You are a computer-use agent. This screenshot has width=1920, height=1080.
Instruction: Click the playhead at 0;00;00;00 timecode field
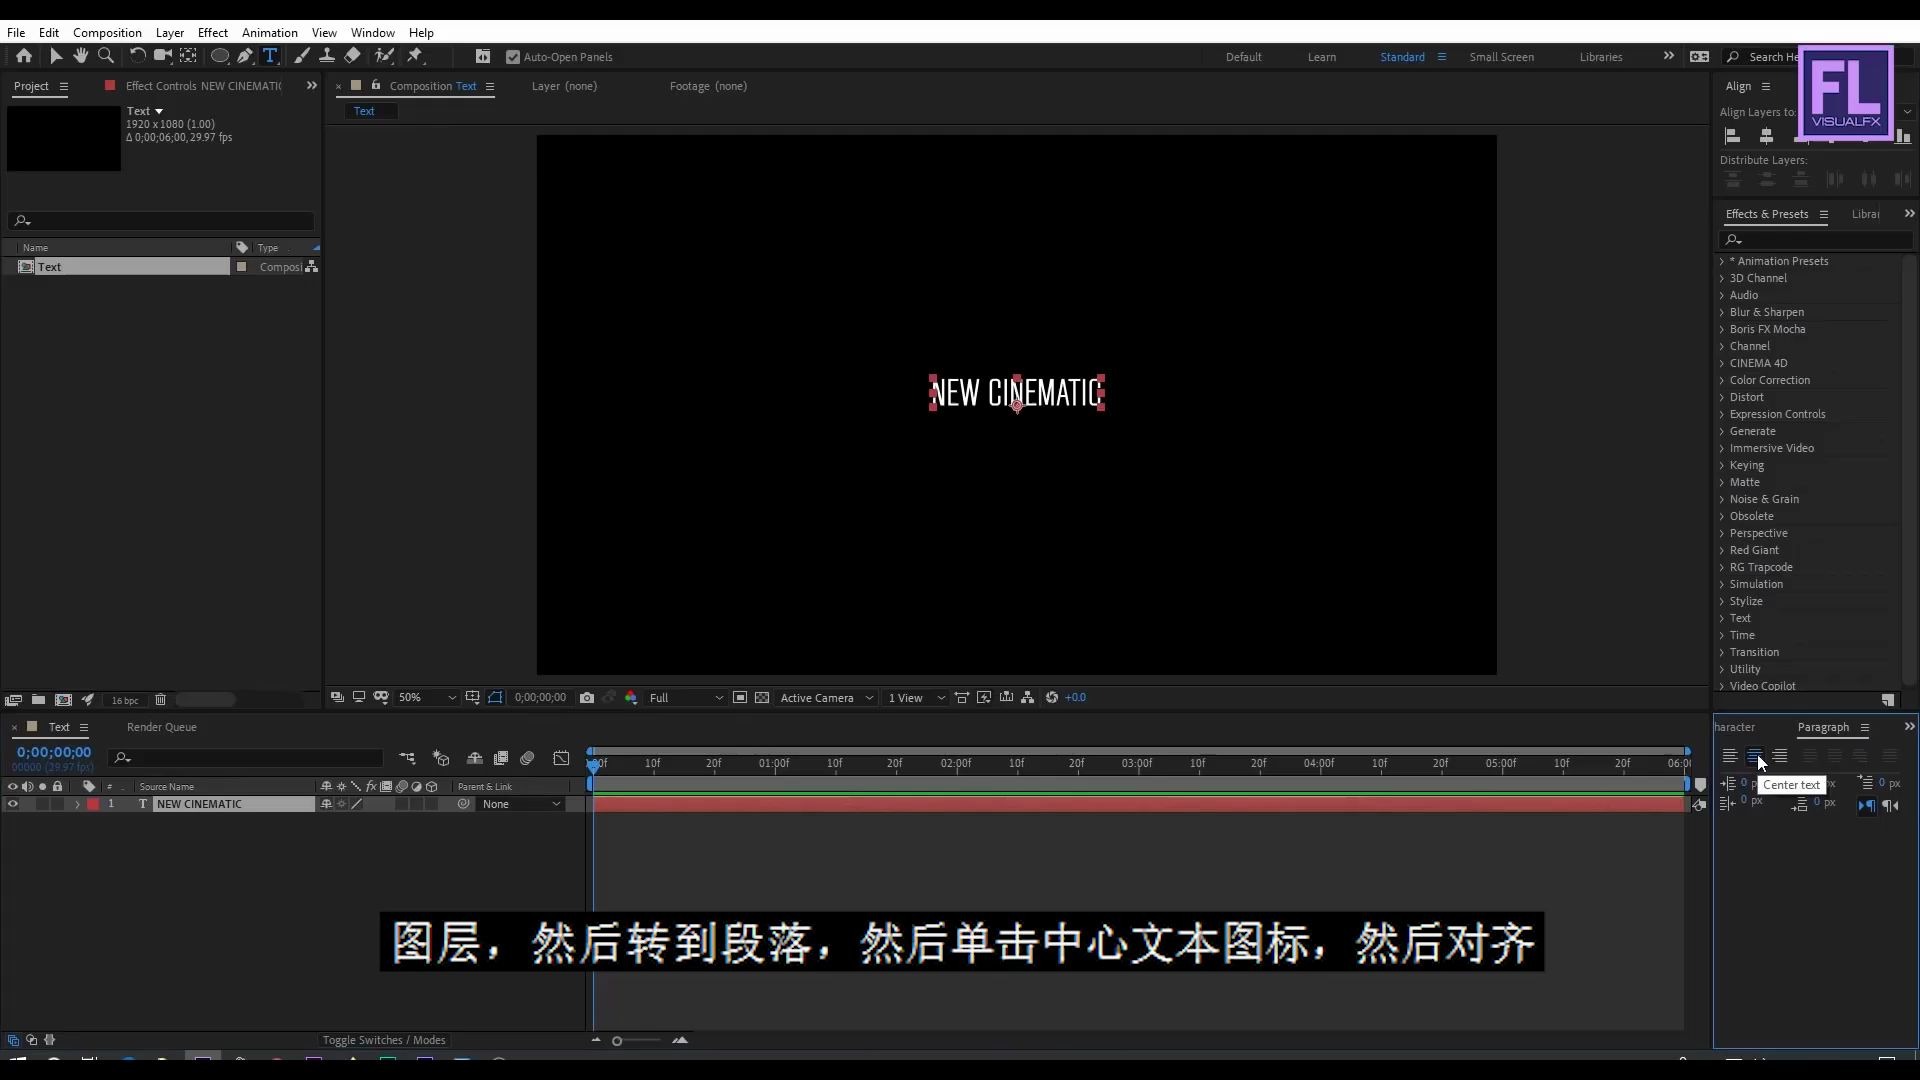coord(53,753)
